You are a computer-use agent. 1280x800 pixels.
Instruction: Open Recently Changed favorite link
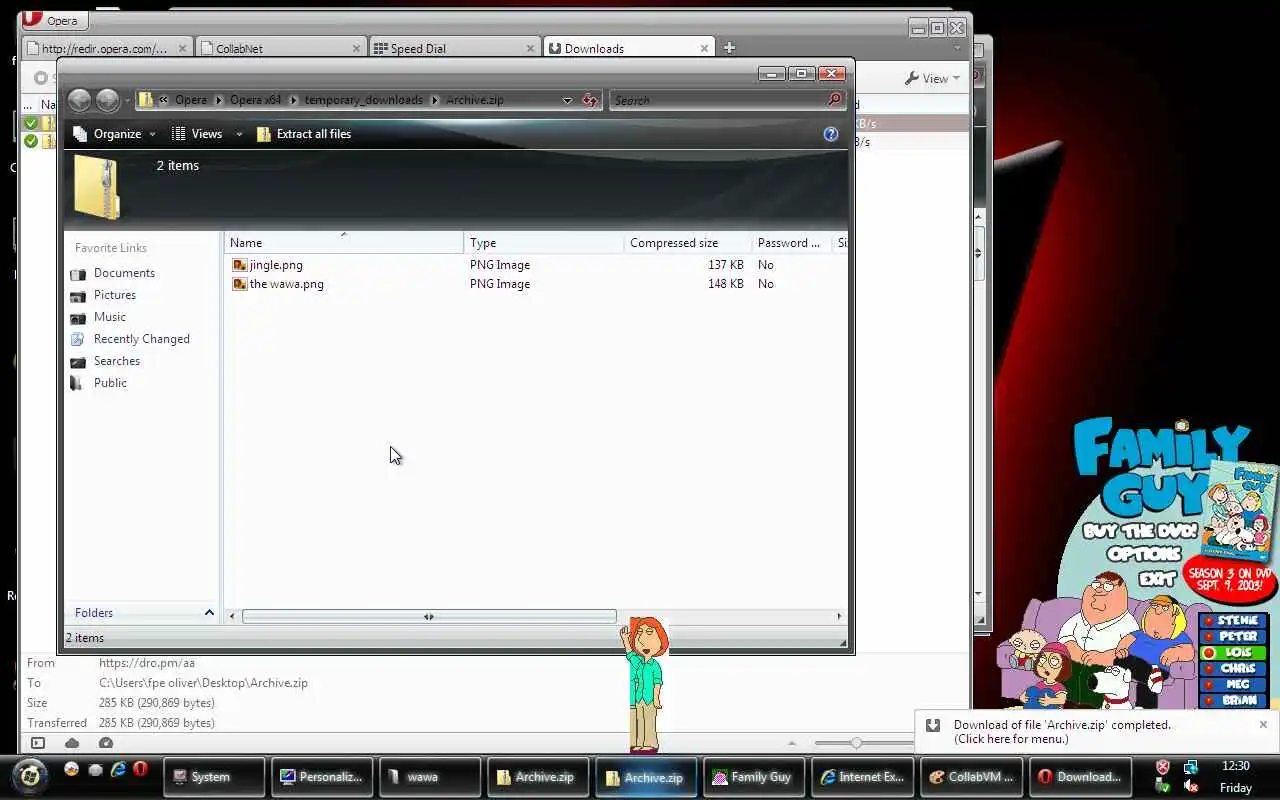coord(141,339)
